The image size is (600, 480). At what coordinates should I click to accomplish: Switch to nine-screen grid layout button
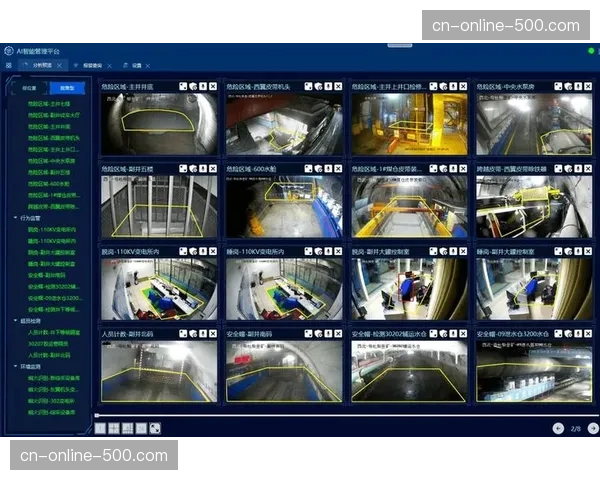pyautogui.click(x=127, y=428)
